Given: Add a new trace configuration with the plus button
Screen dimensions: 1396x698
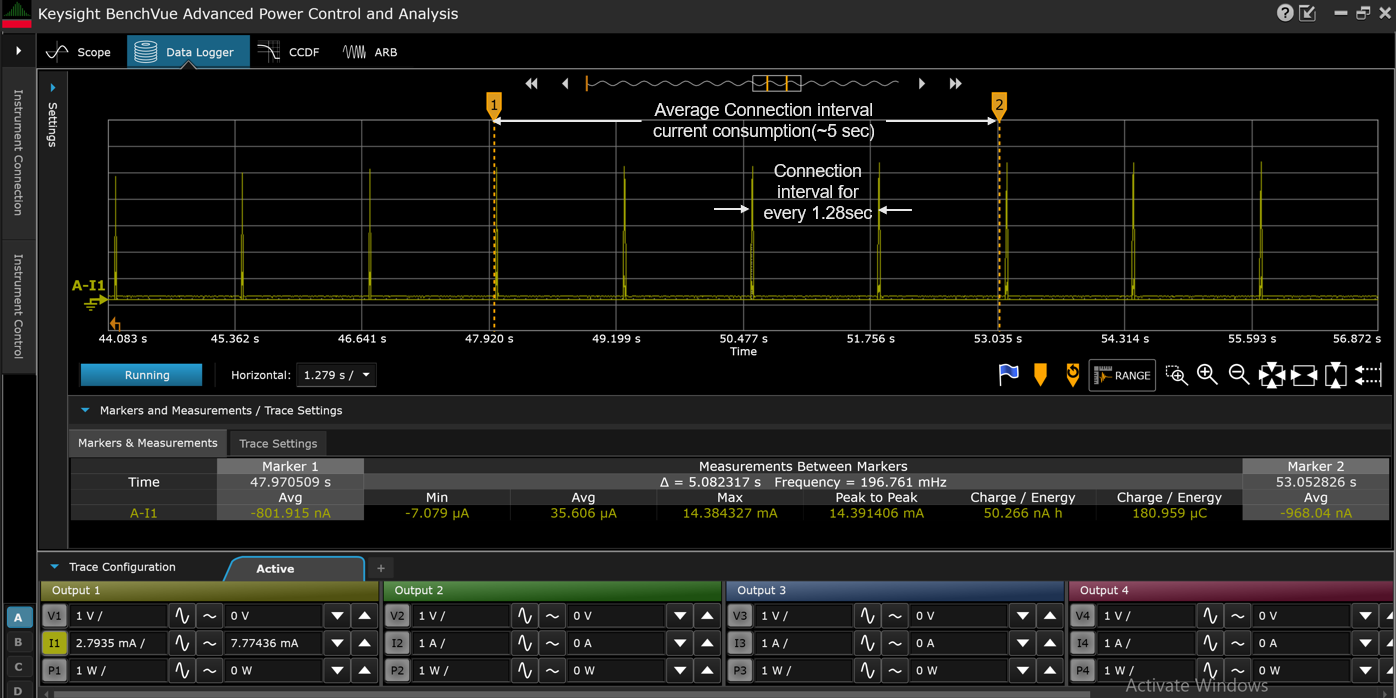Looking at the screenshot, I should 380,567.
